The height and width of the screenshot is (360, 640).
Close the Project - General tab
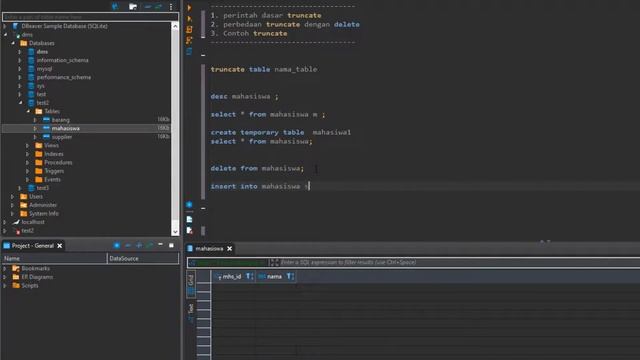(x=60, y=245)
